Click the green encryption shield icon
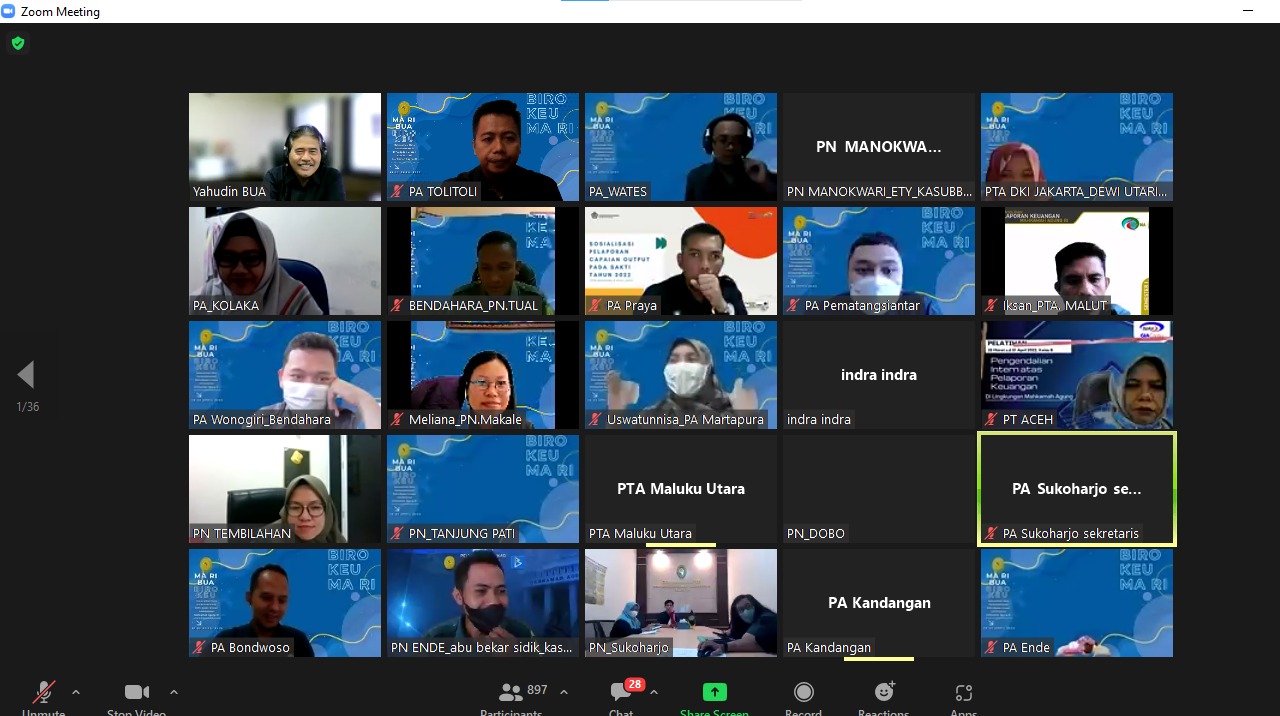Image resolution: width=1280 pixels, height=716 pixels. coord(18,43)
